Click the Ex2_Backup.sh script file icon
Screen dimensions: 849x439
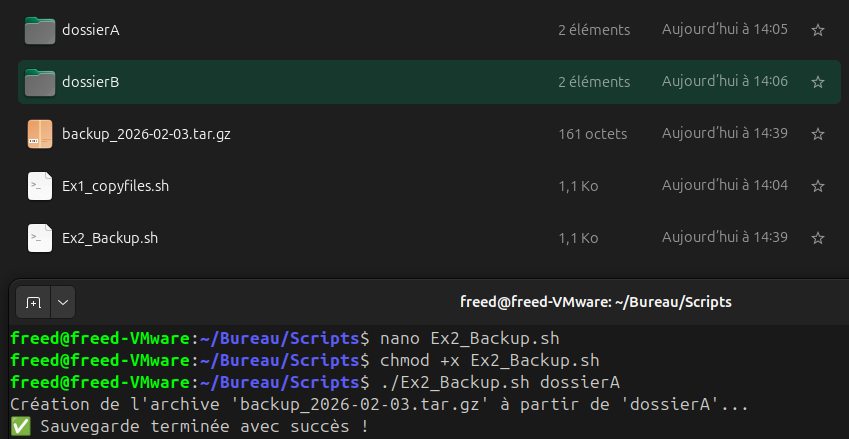40,238
